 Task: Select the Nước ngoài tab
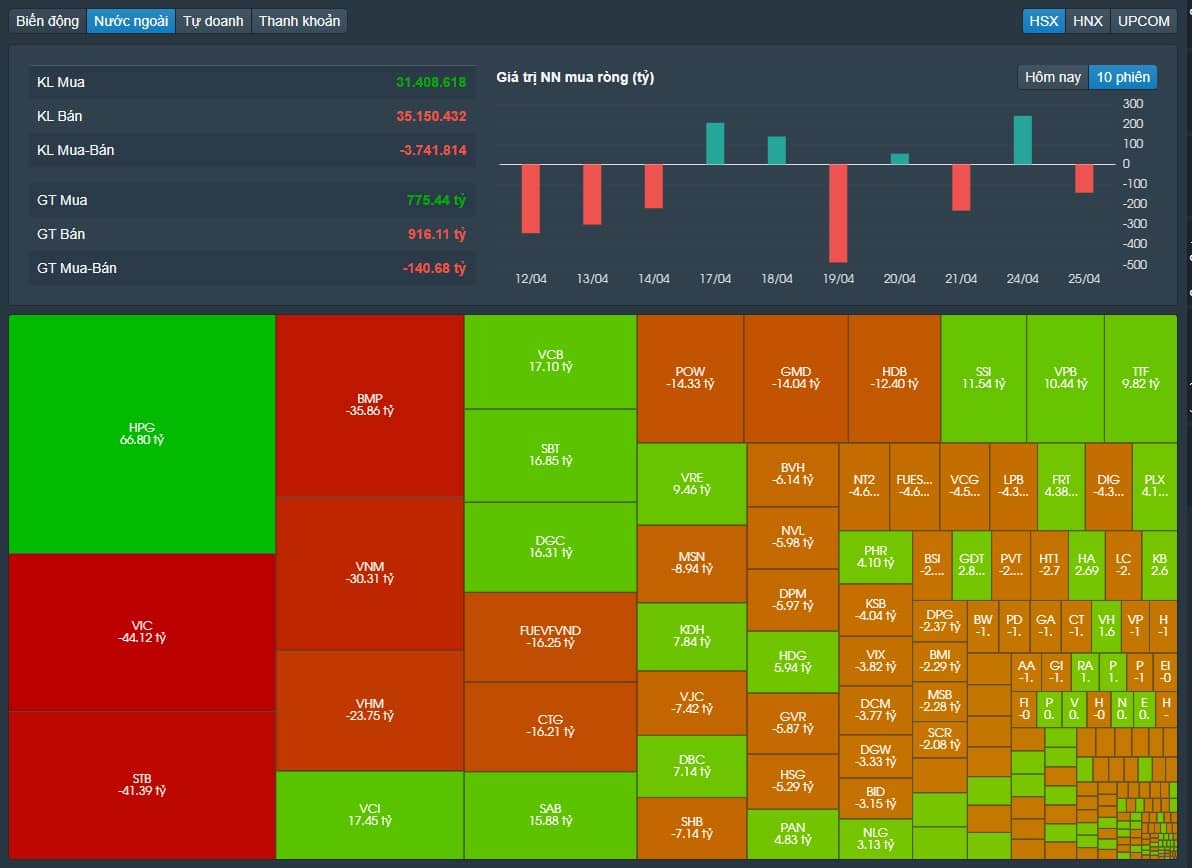point(131,21)
